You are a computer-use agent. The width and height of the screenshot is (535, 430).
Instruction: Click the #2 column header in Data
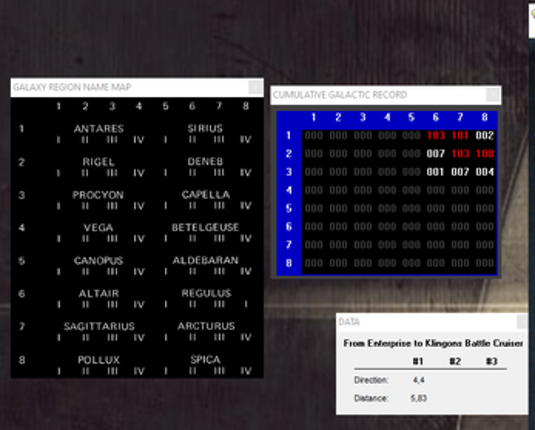coord(455,361)
